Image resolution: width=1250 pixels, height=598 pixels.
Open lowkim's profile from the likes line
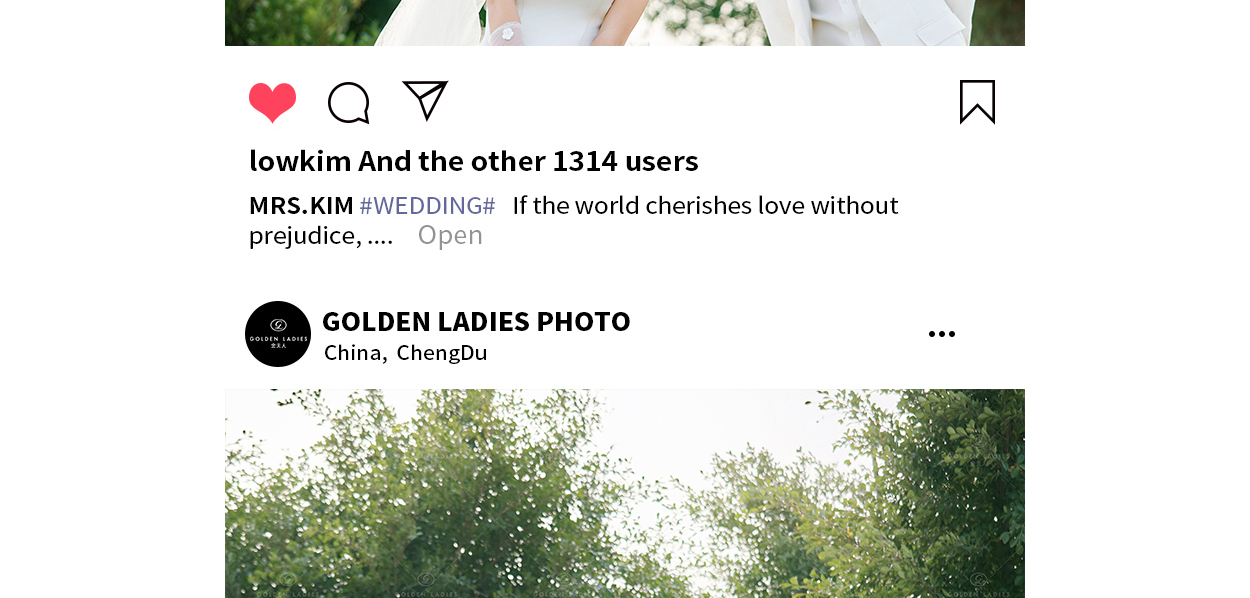(300, 161)
